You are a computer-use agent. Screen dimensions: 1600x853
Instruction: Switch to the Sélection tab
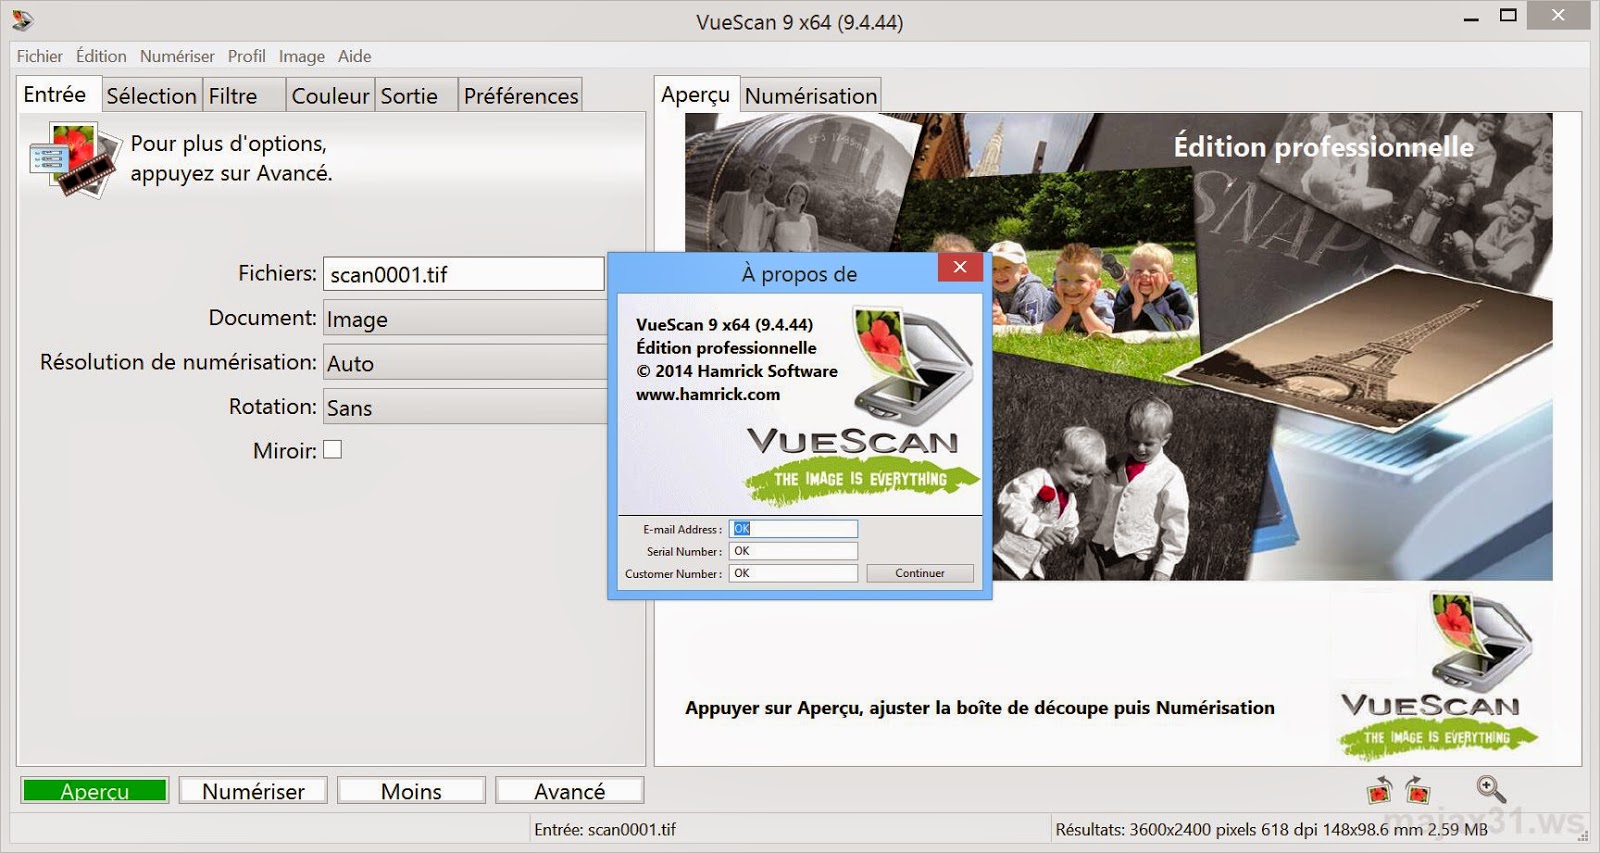(x=152, y=96)
